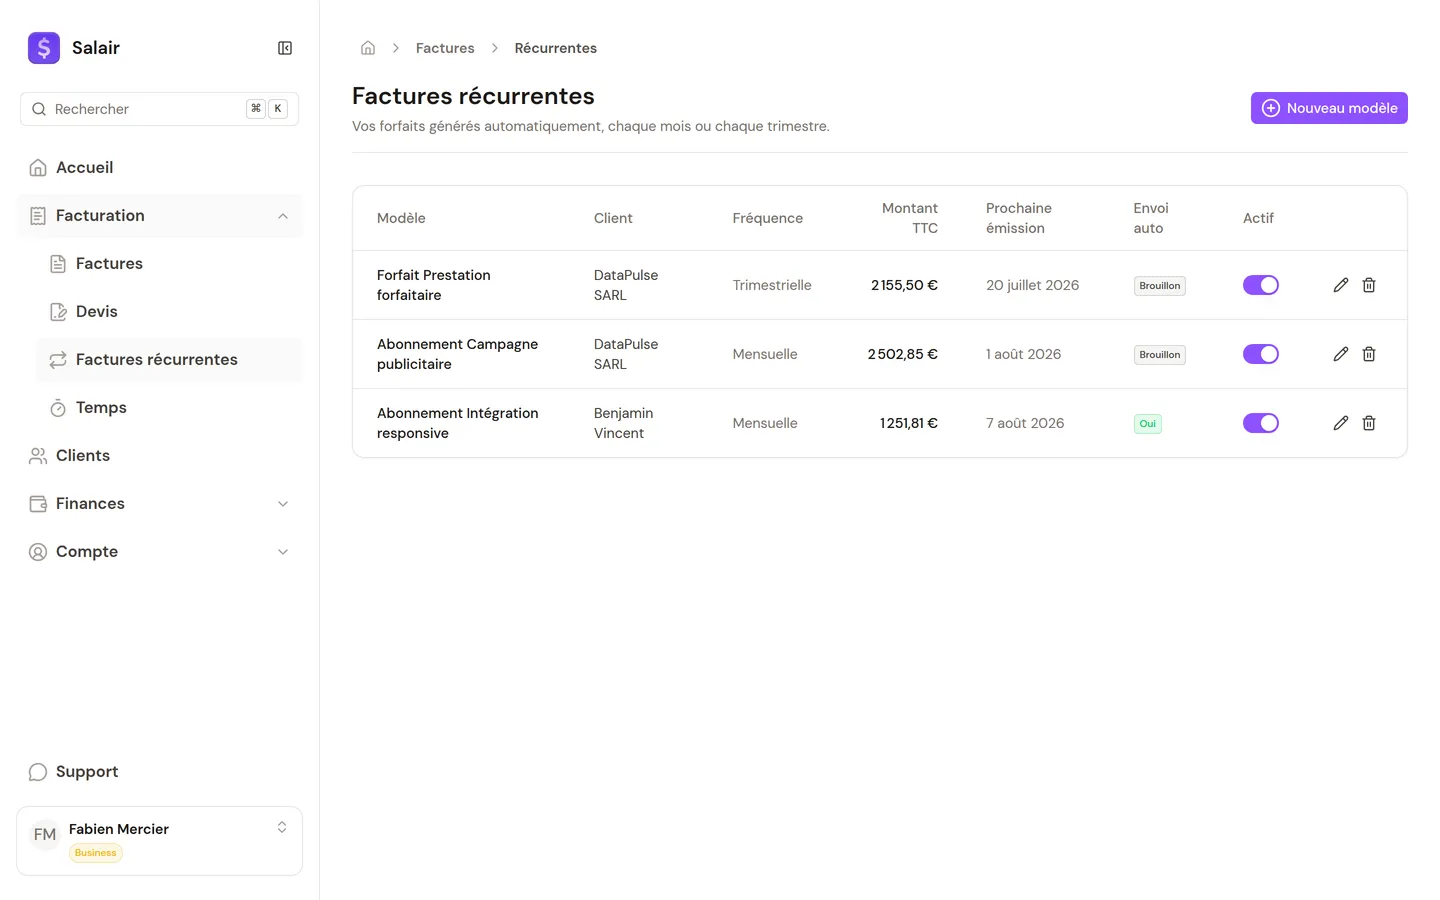Click Brouillon badge for Forfait Prestation
This screenshot has height=900, width=1440.
pos(1160,286)
